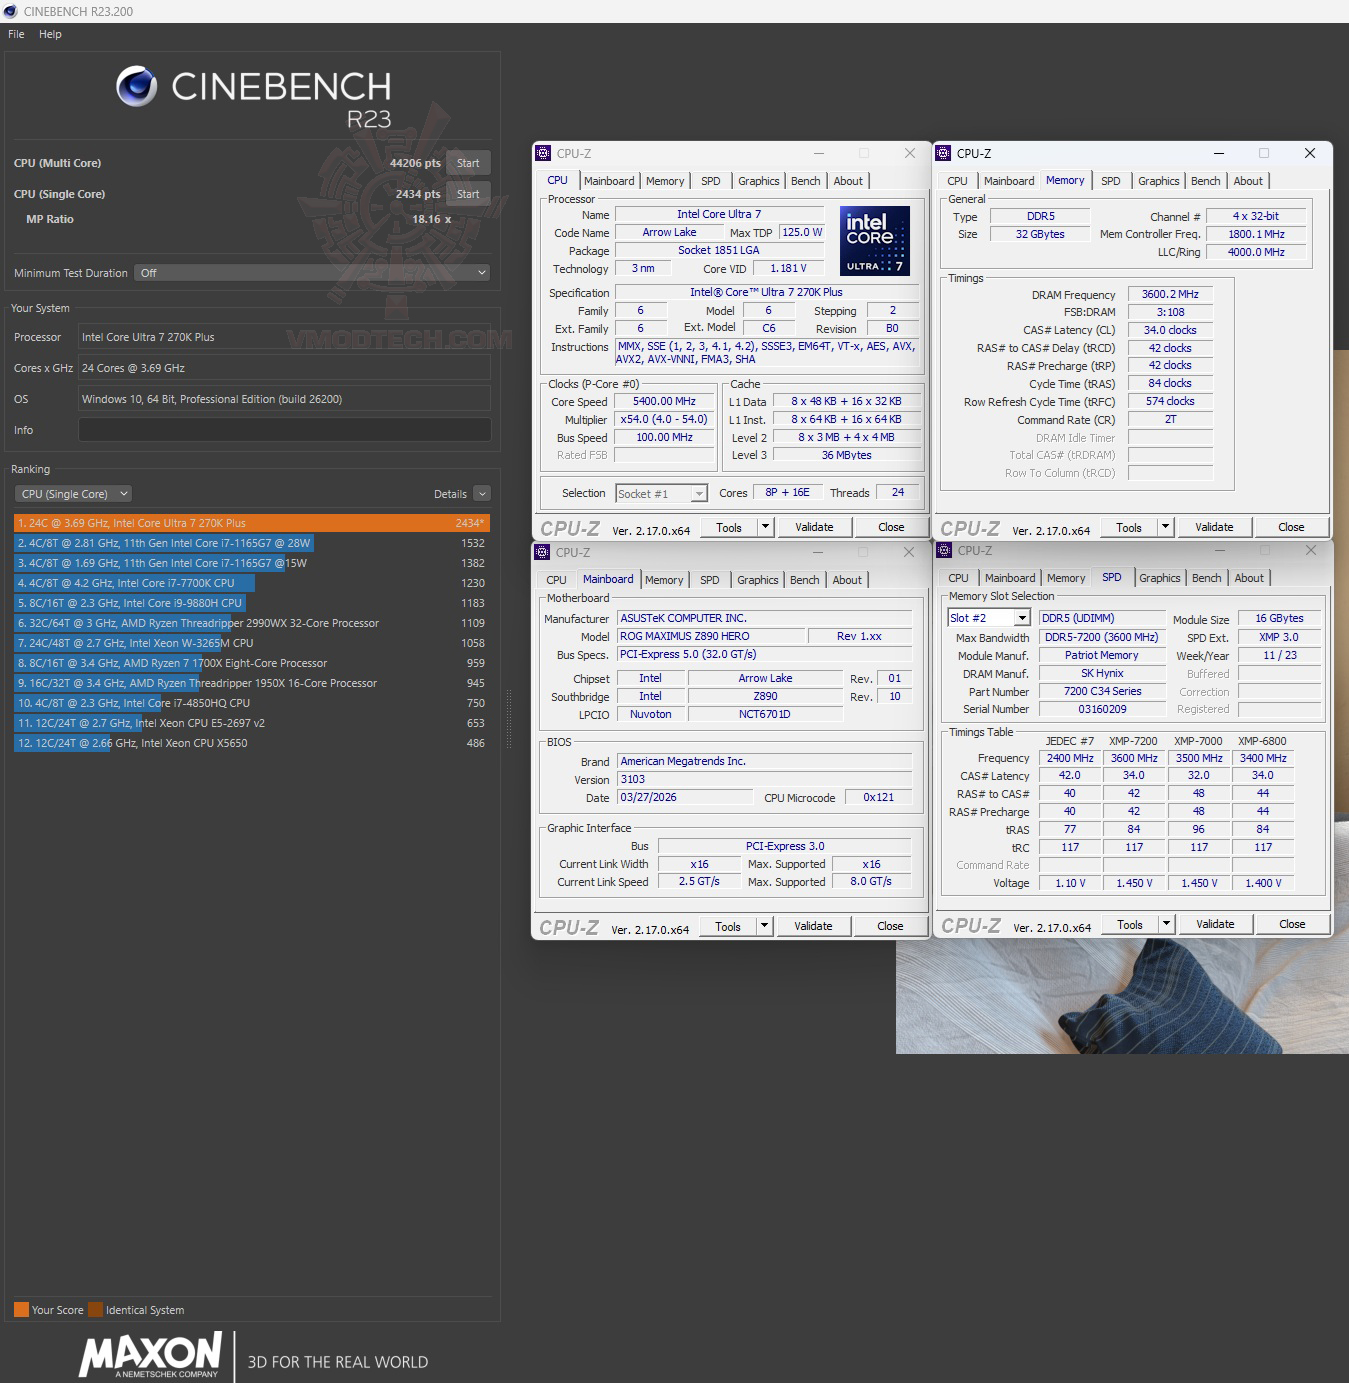This screenshot has width=1349, height=1383.
Task: Open the File menu in Cinebench
Action: [16, 34]
